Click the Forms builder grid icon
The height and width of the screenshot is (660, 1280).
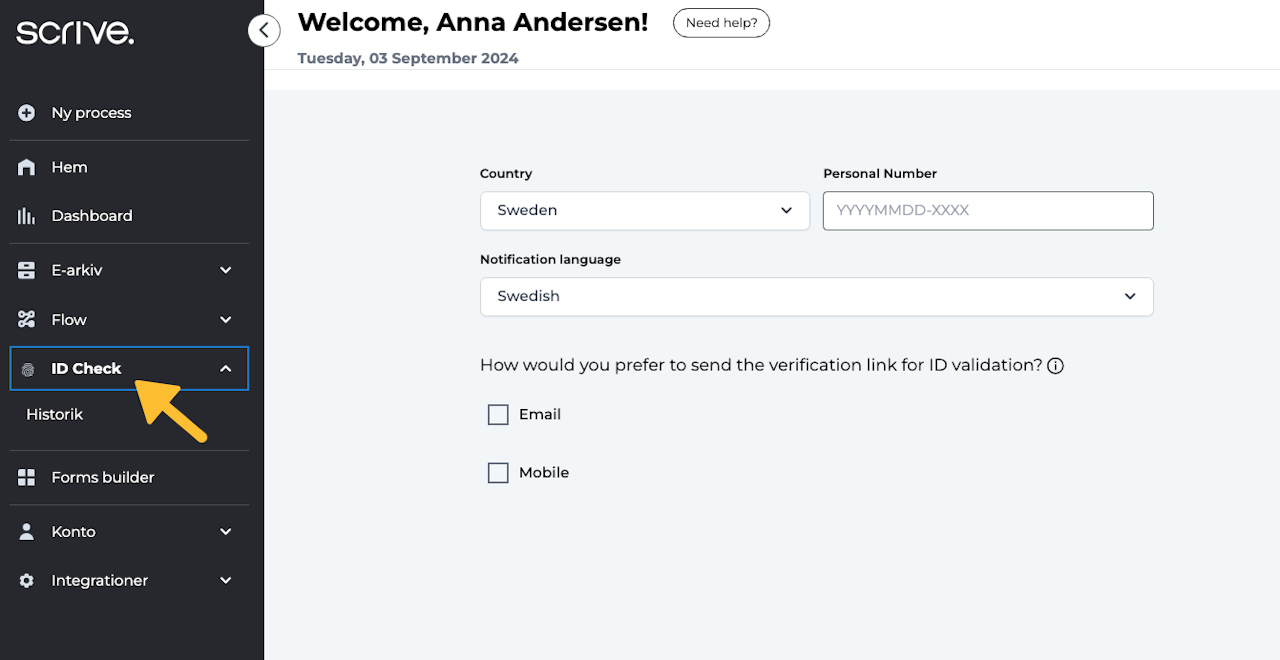tap(27, 478)
